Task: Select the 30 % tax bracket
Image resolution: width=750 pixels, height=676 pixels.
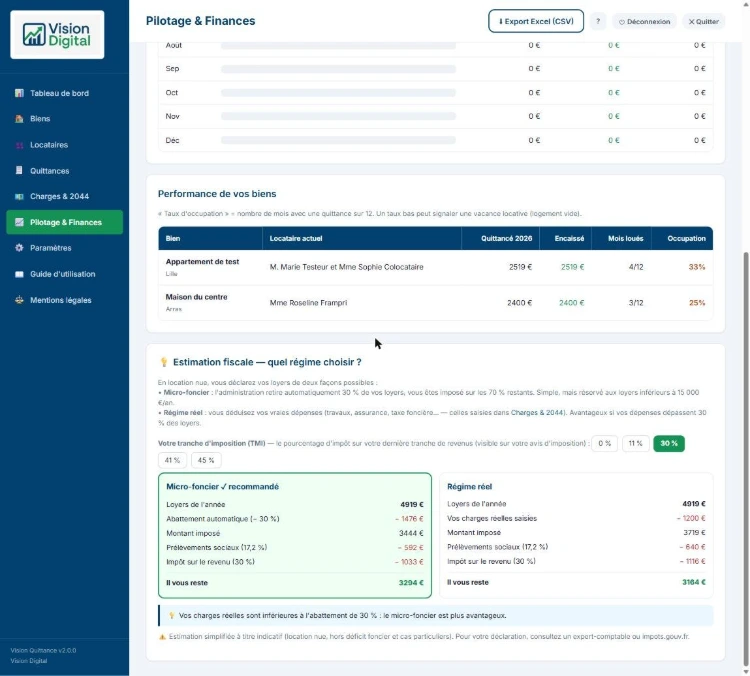Action: point(669,443)
